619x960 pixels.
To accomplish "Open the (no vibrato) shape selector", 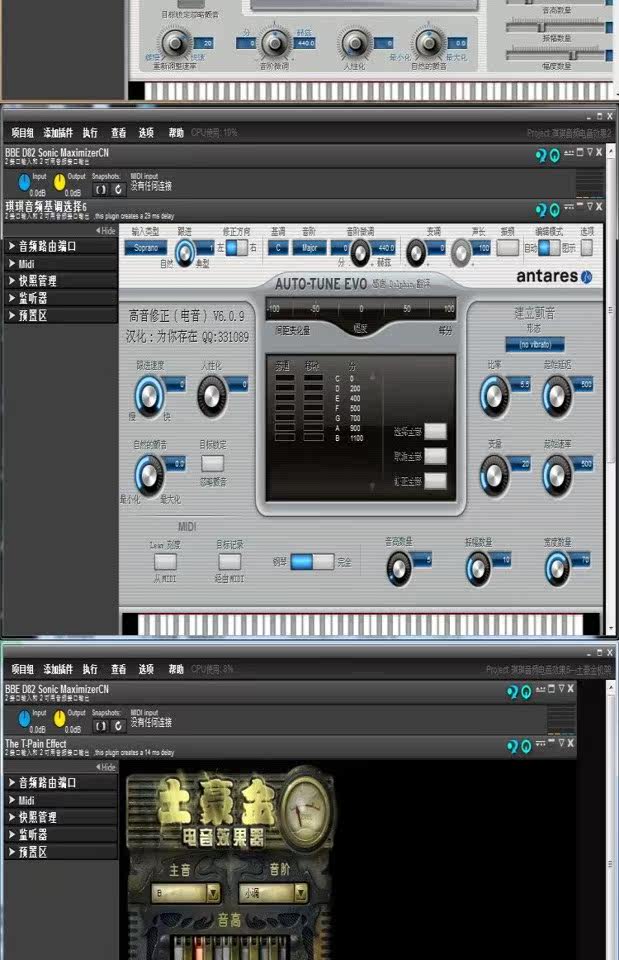I will [535, 345].
